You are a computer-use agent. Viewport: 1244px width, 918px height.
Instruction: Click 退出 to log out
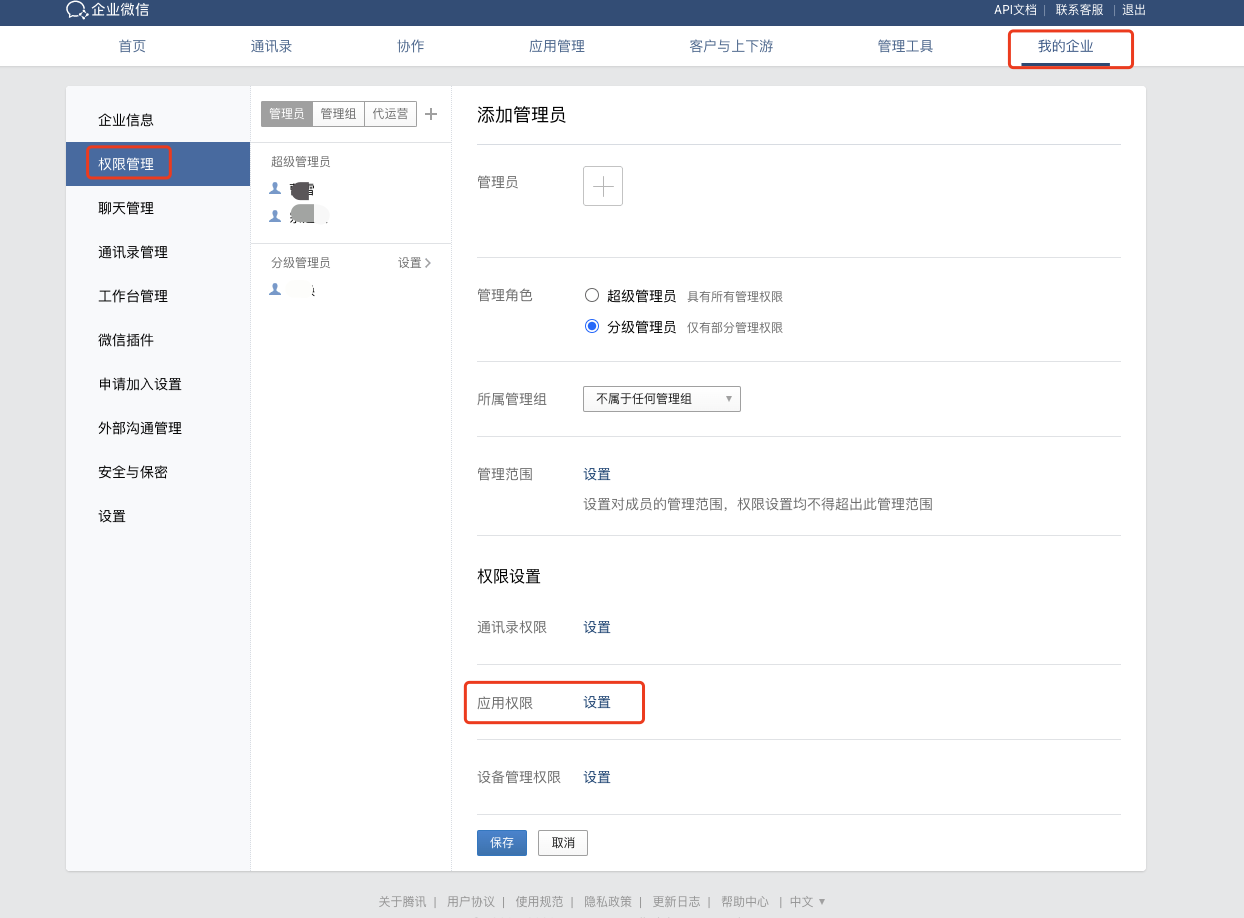1134,10
